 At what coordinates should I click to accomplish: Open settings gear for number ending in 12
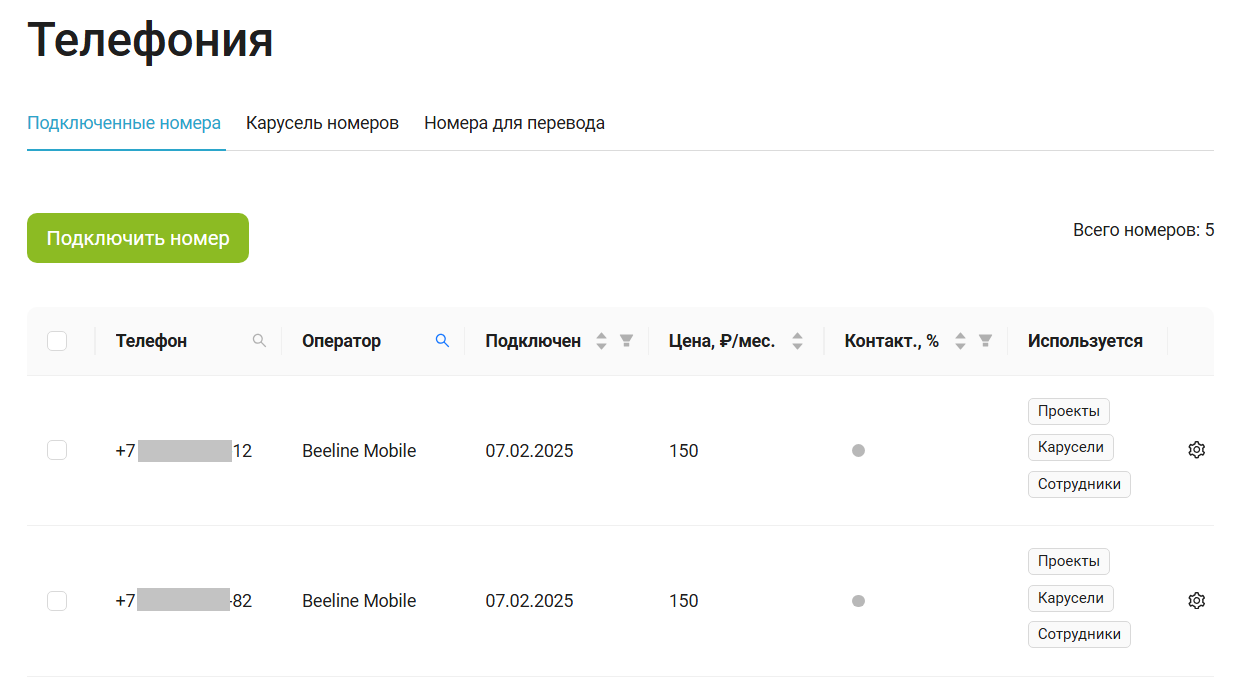pos(1196,450)
